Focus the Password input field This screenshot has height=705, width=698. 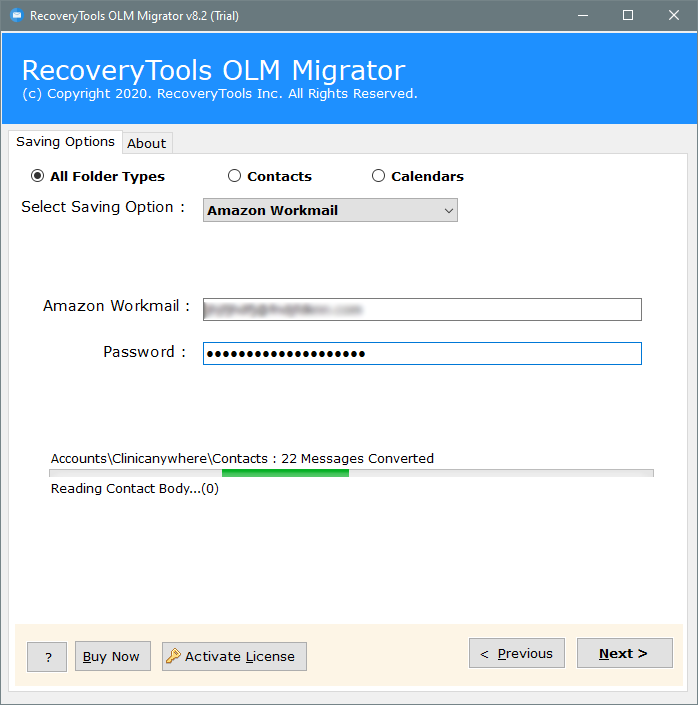422,353
